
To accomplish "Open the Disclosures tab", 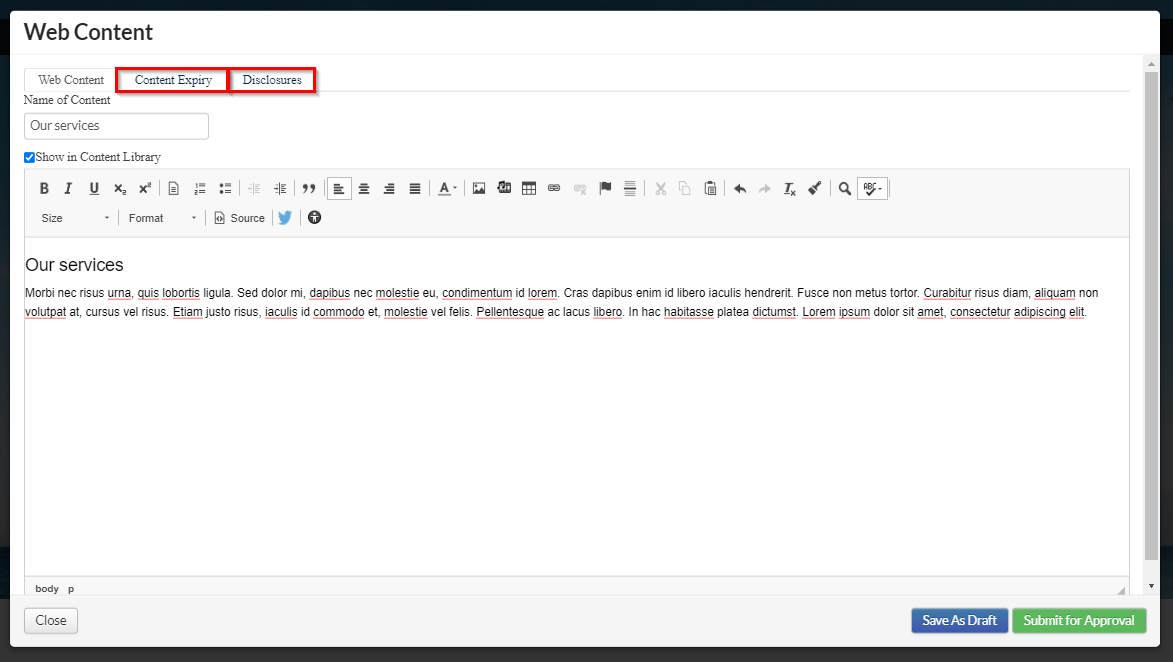I will (272, 80).
